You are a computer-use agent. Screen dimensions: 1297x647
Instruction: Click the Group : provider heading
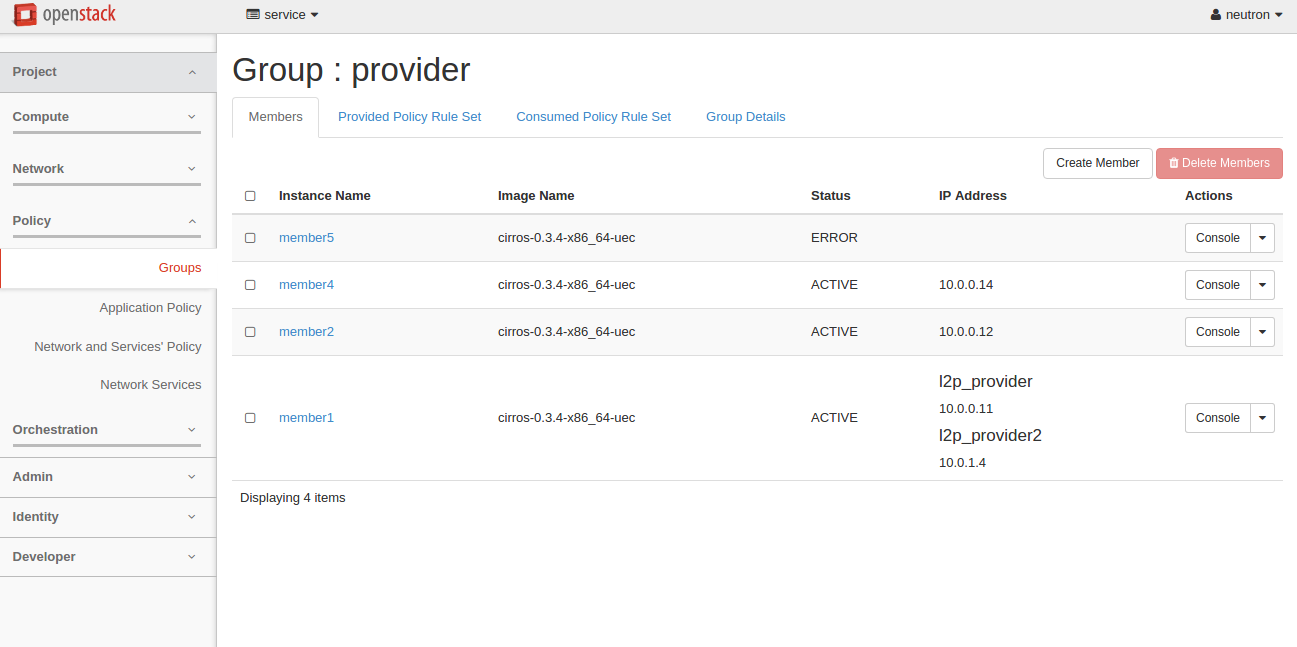(351, 70)
